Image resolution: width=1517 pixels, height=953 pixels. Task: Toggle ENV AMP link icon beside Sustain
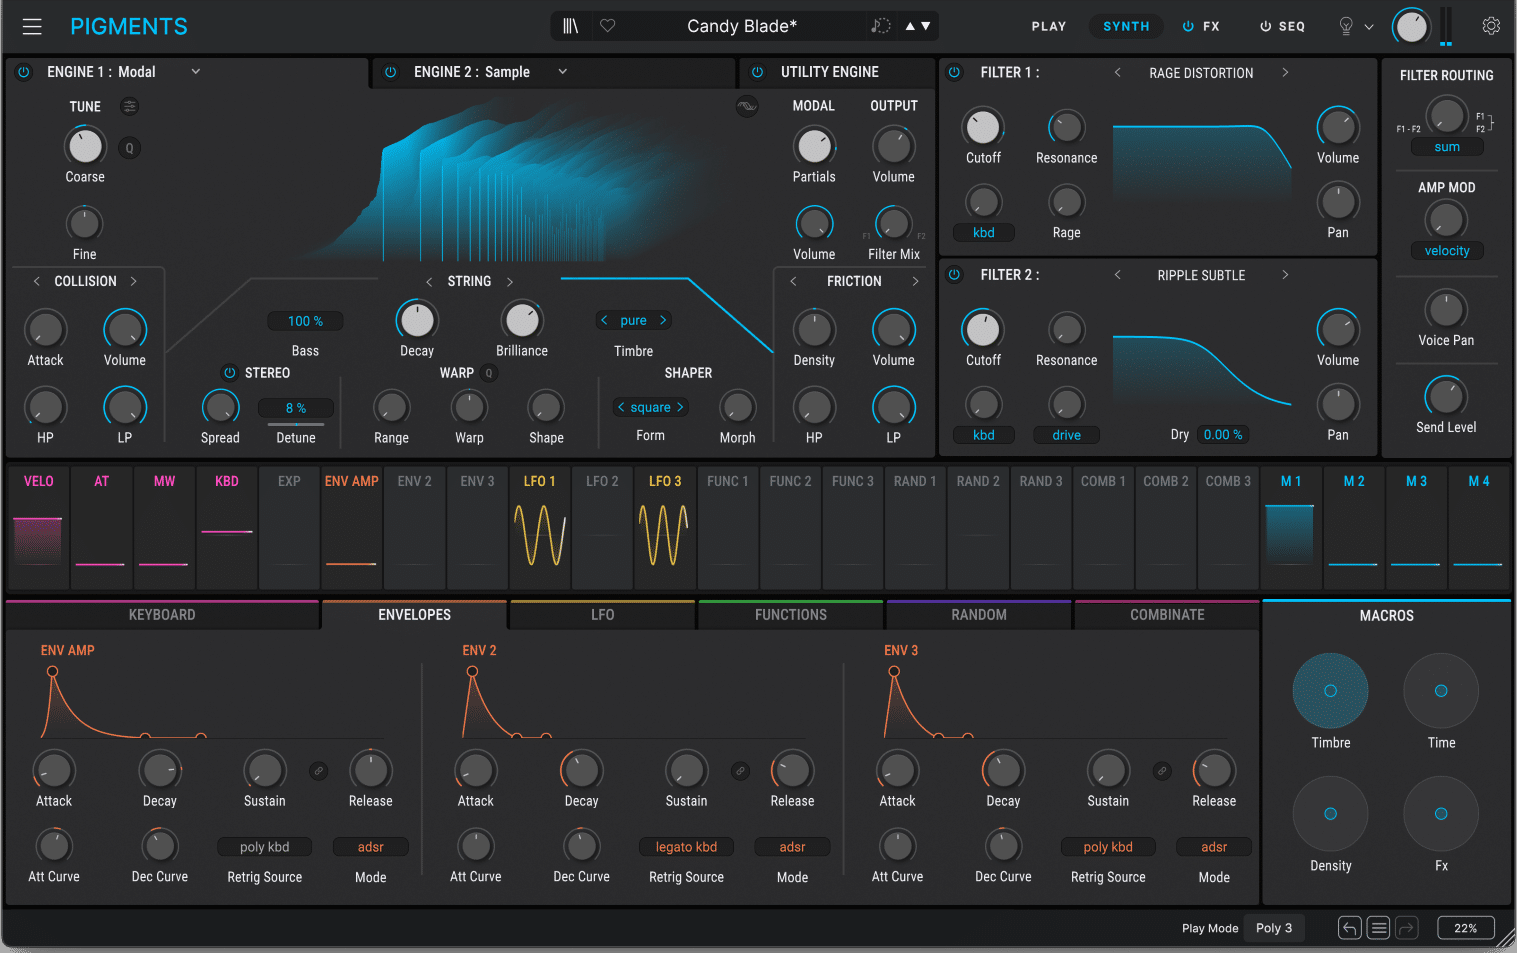(x=318, y=771)
